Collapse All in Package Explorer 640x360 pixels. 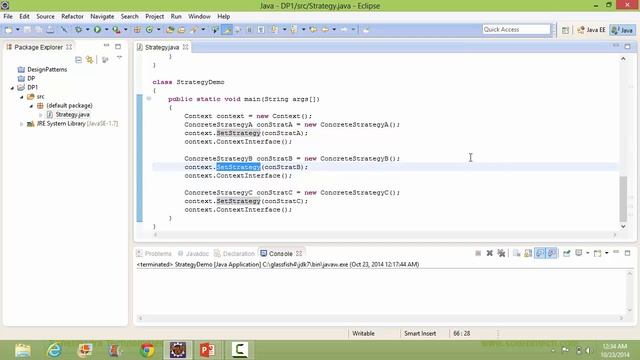[x=78, y=60]
